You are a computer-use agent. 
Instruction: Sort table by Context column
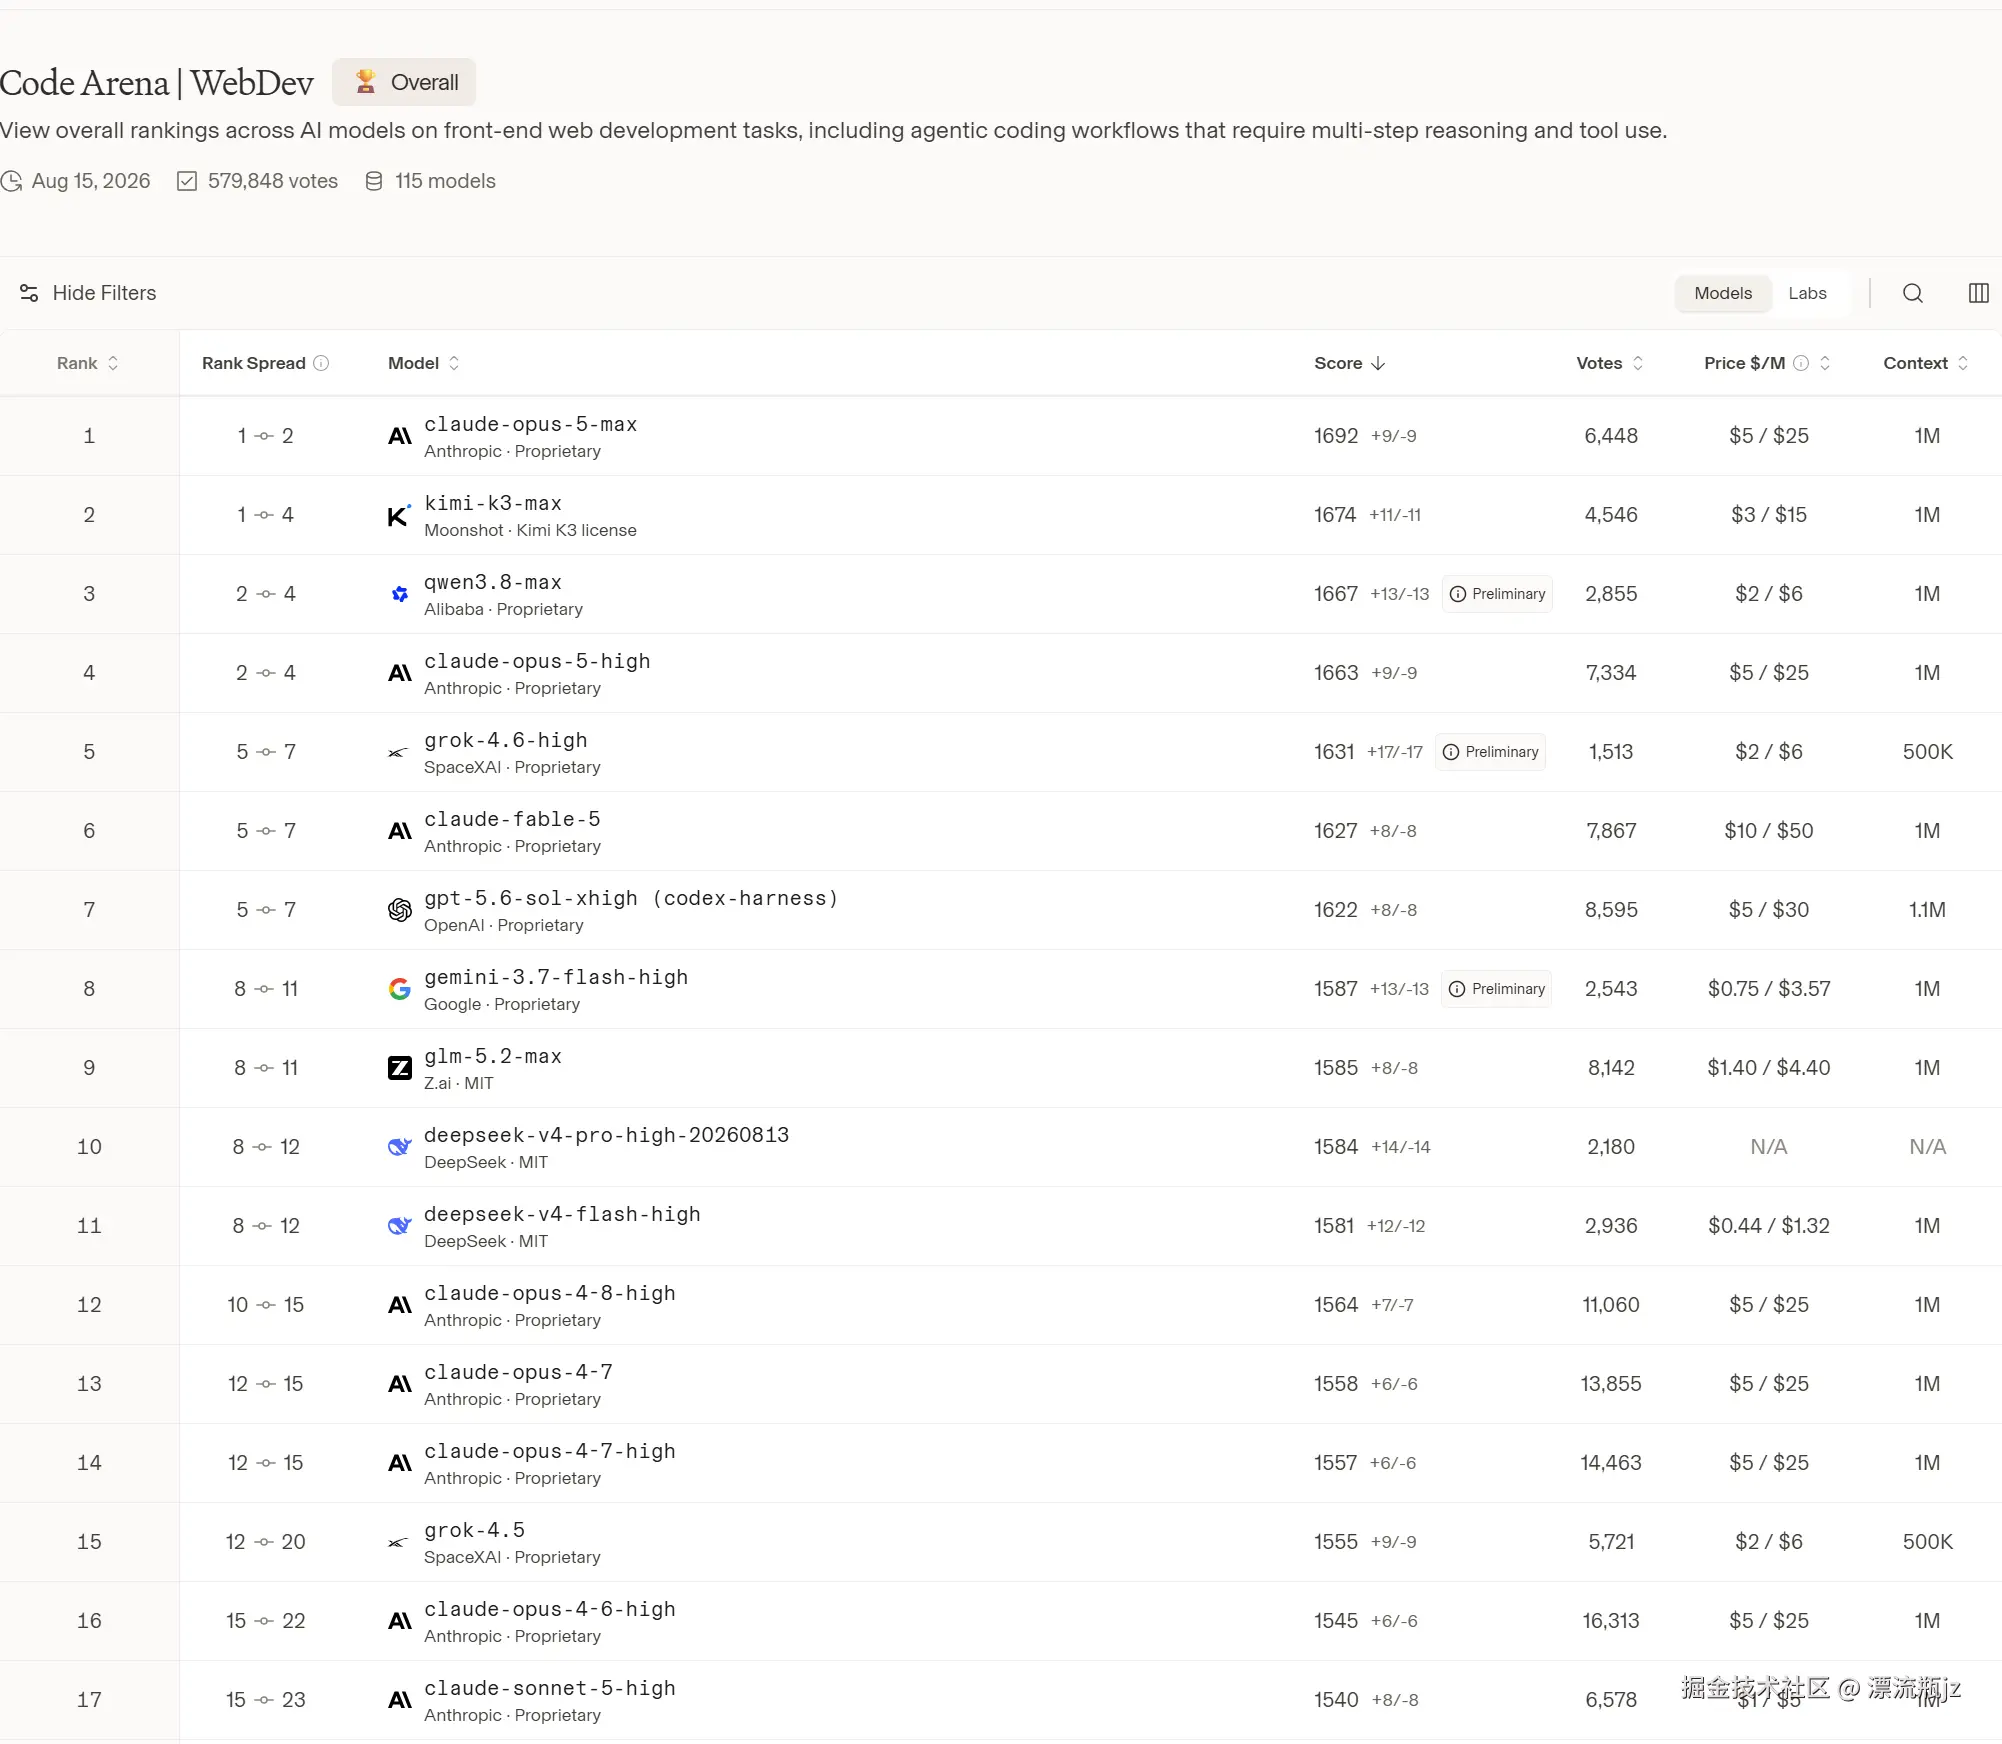(x=1926, y=363)
